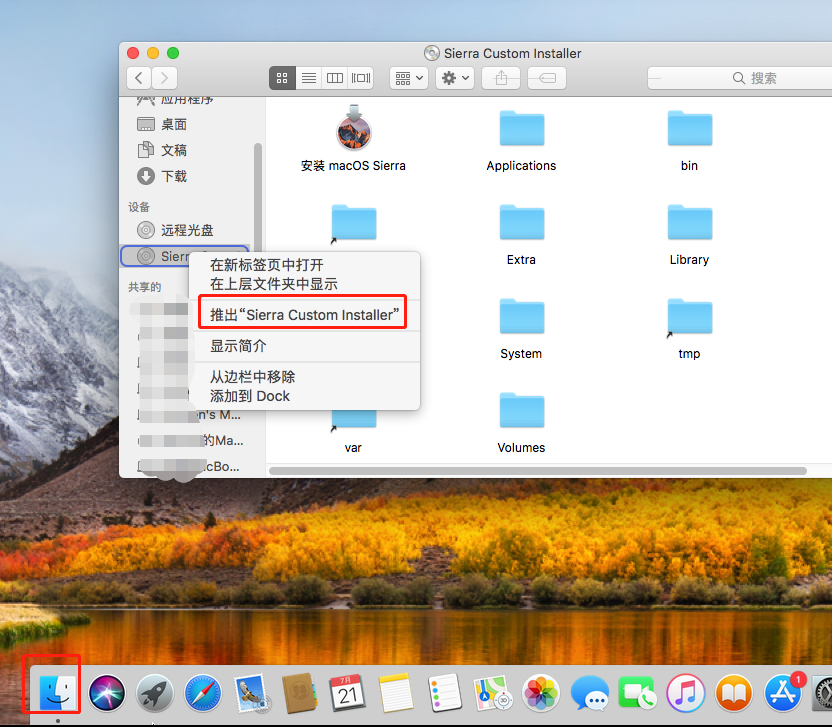Select the Extra folder
Screen dimensions: 832x727
(x=522, y=222)
